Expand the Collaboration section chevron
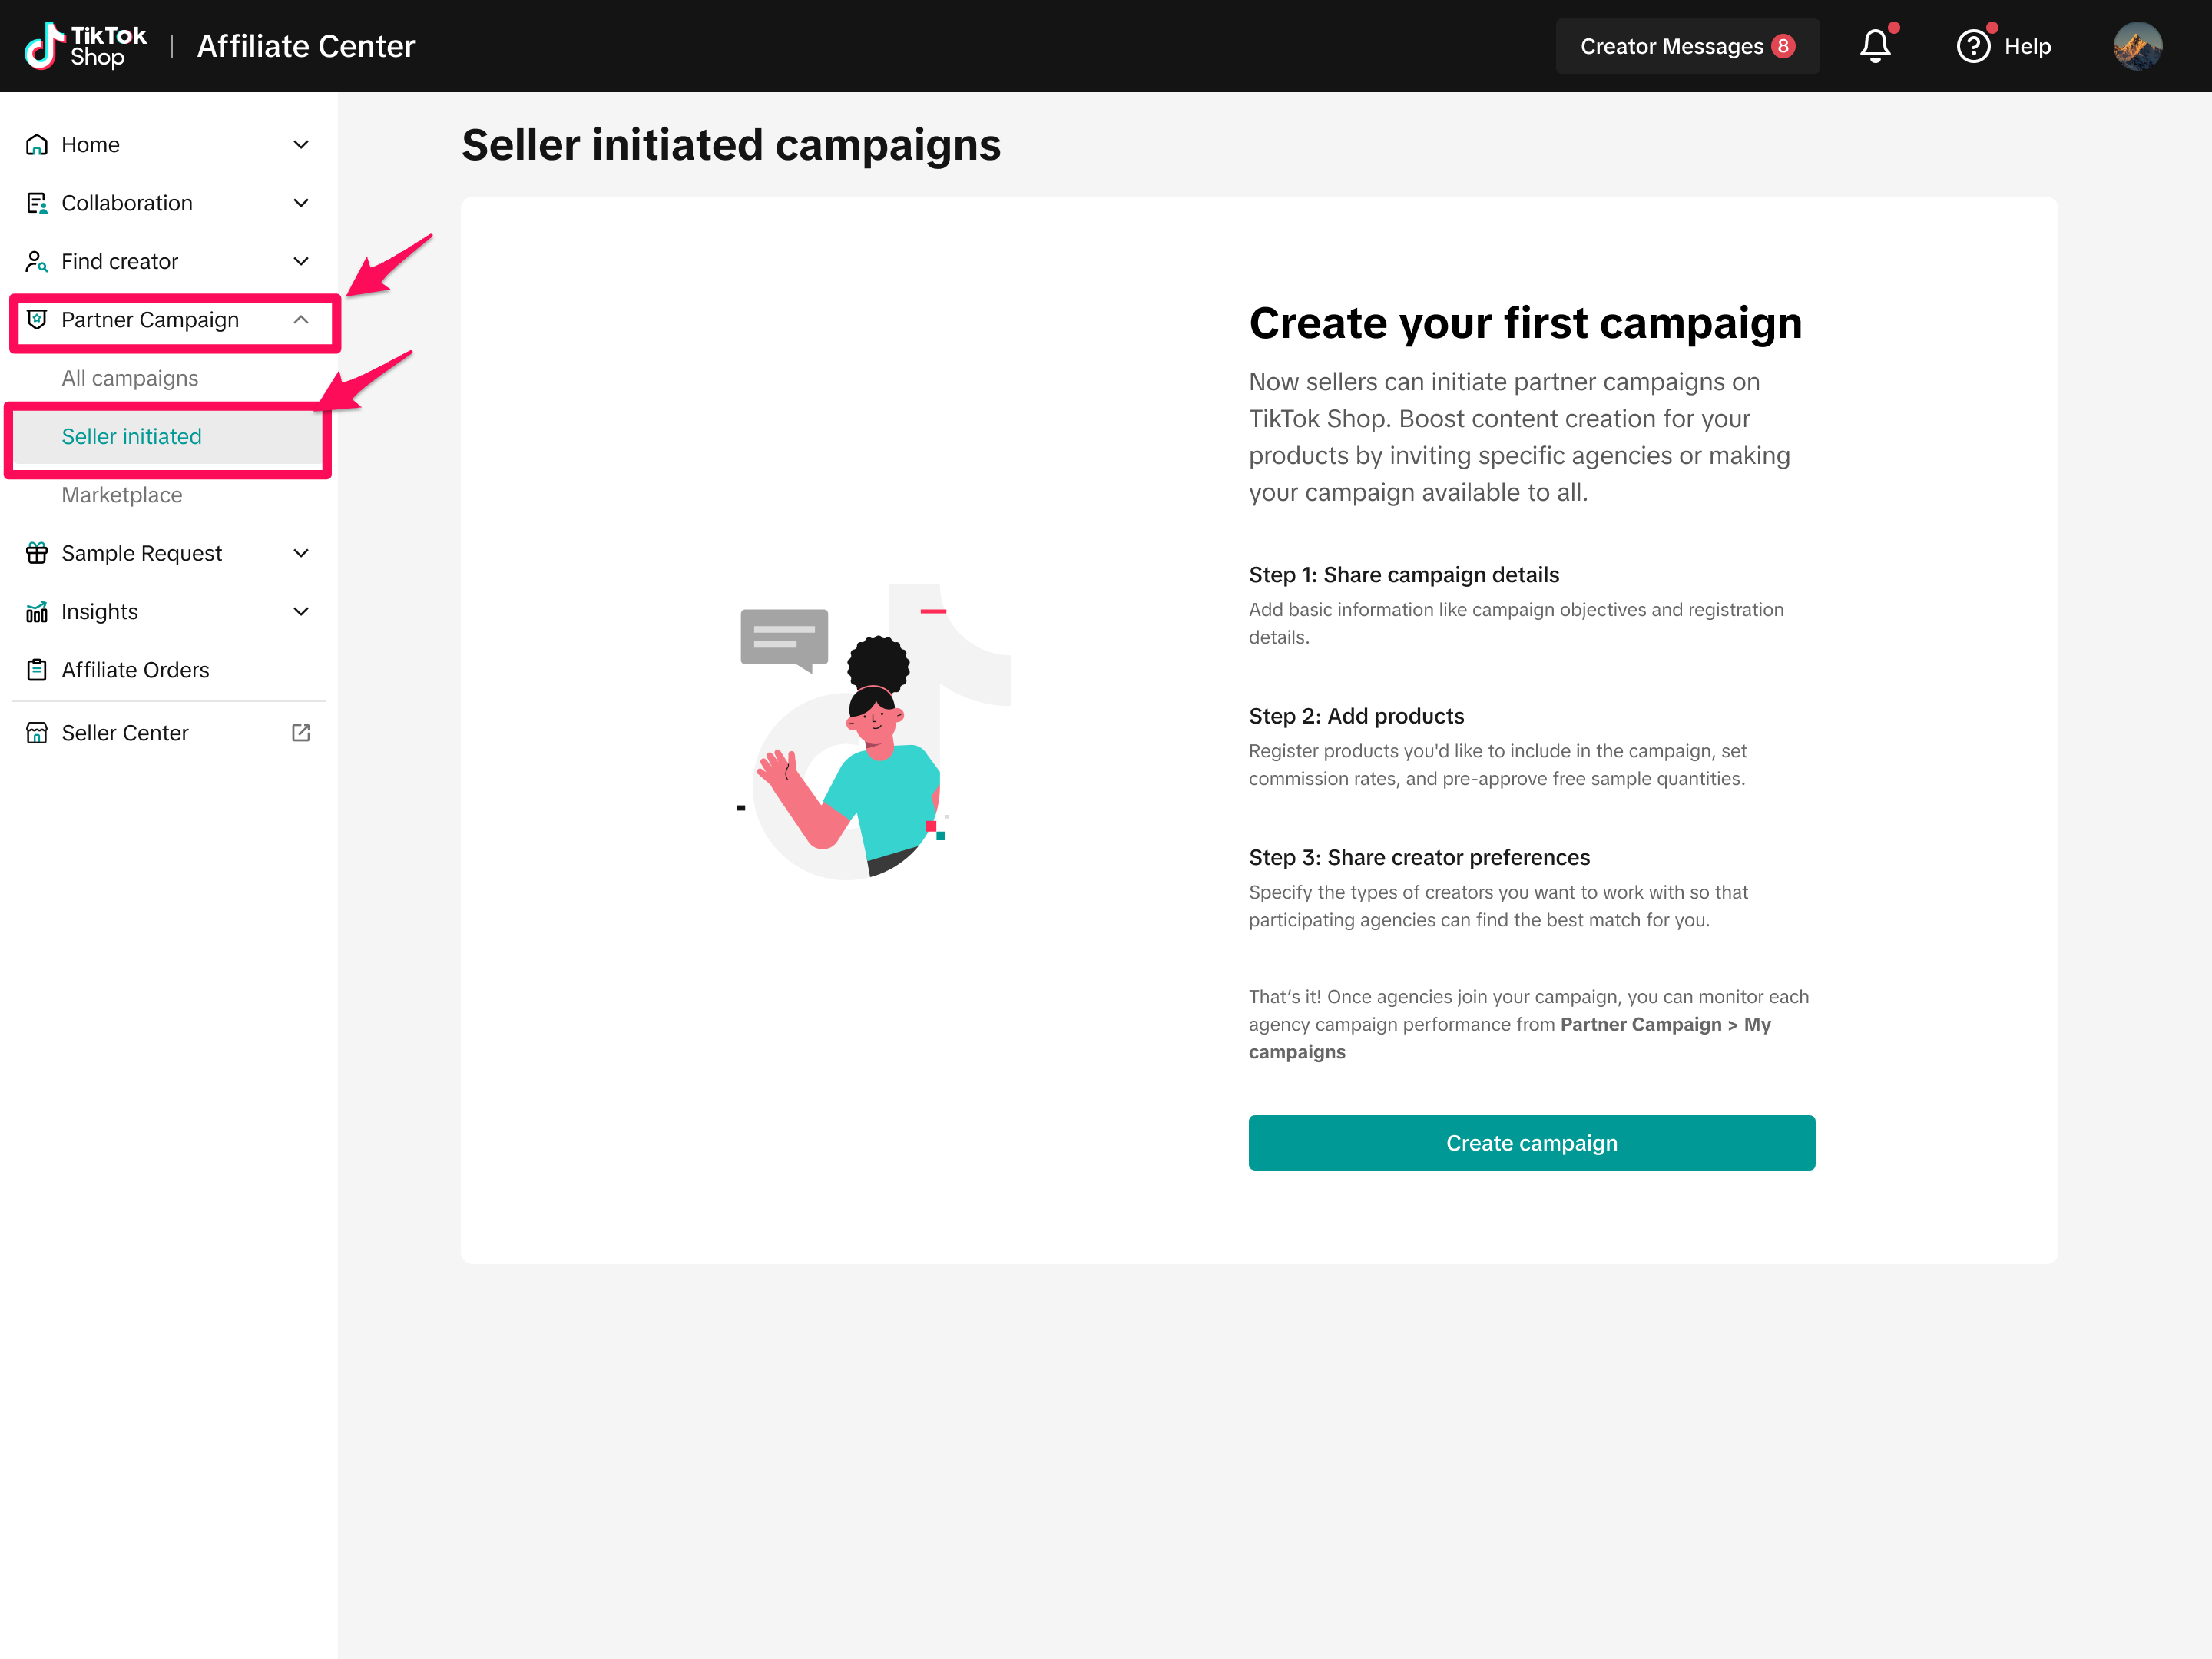Viewport: 2212px width, 1659px height. (301, 203)
